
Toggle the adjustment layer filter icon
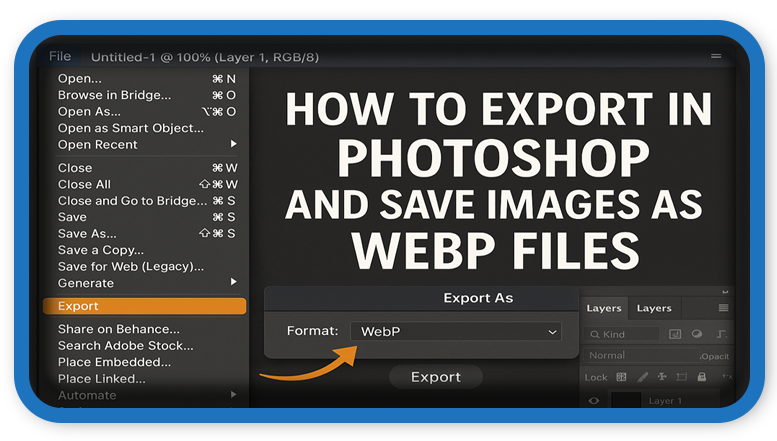point(697,333)
